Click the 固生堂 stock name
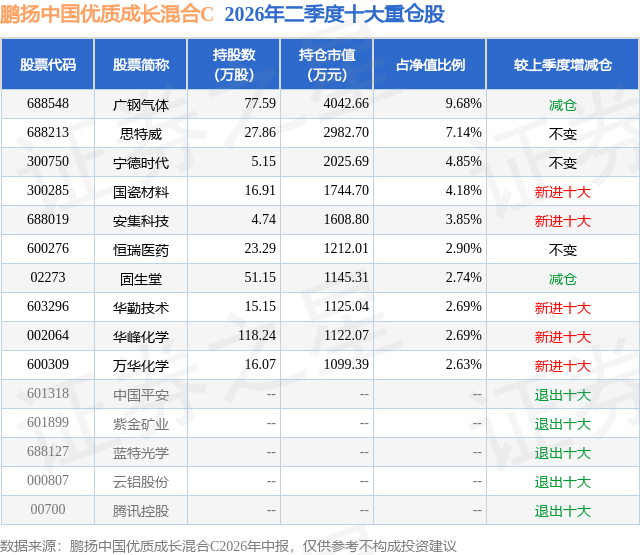Viewport: 640px width, 555px height. click(141, 279)
